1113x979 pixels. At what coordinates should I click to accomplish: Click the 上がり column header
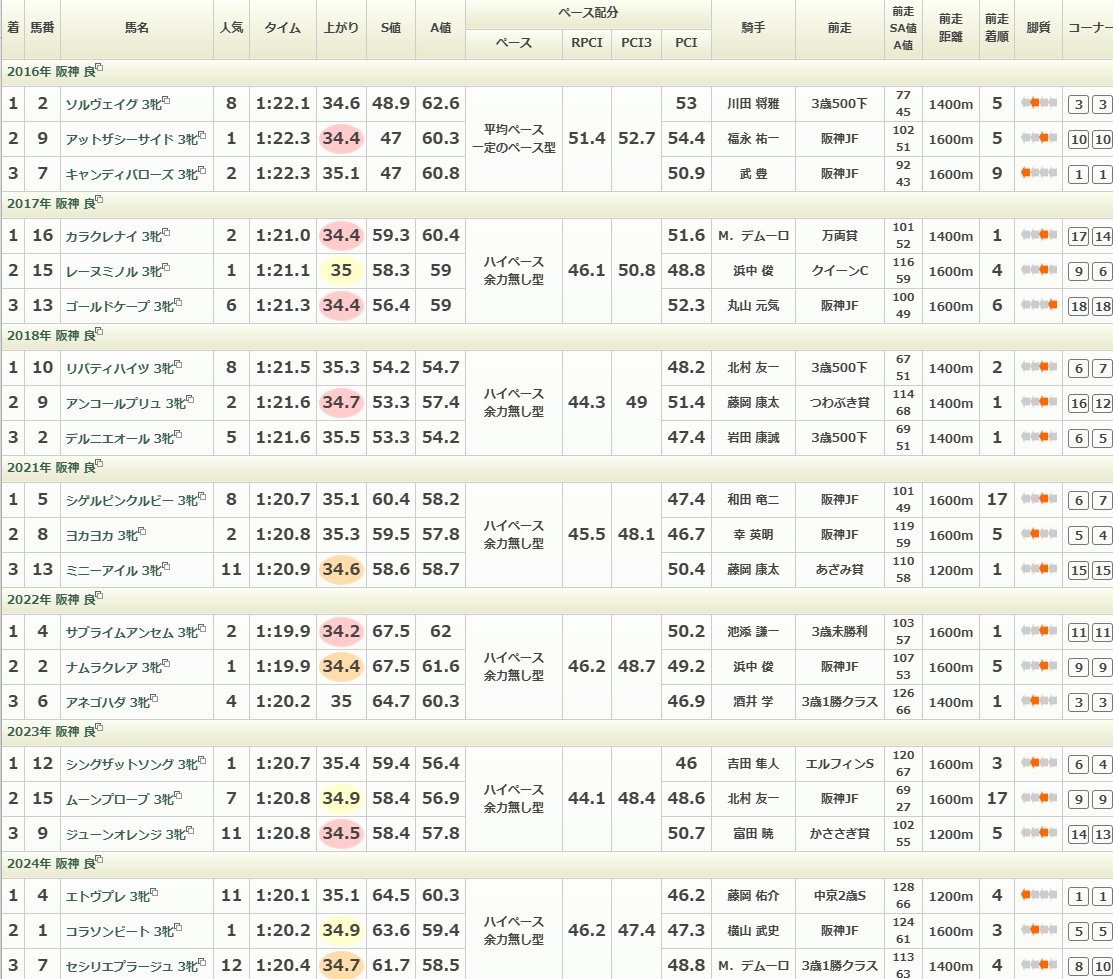click(x=341, y=29)
